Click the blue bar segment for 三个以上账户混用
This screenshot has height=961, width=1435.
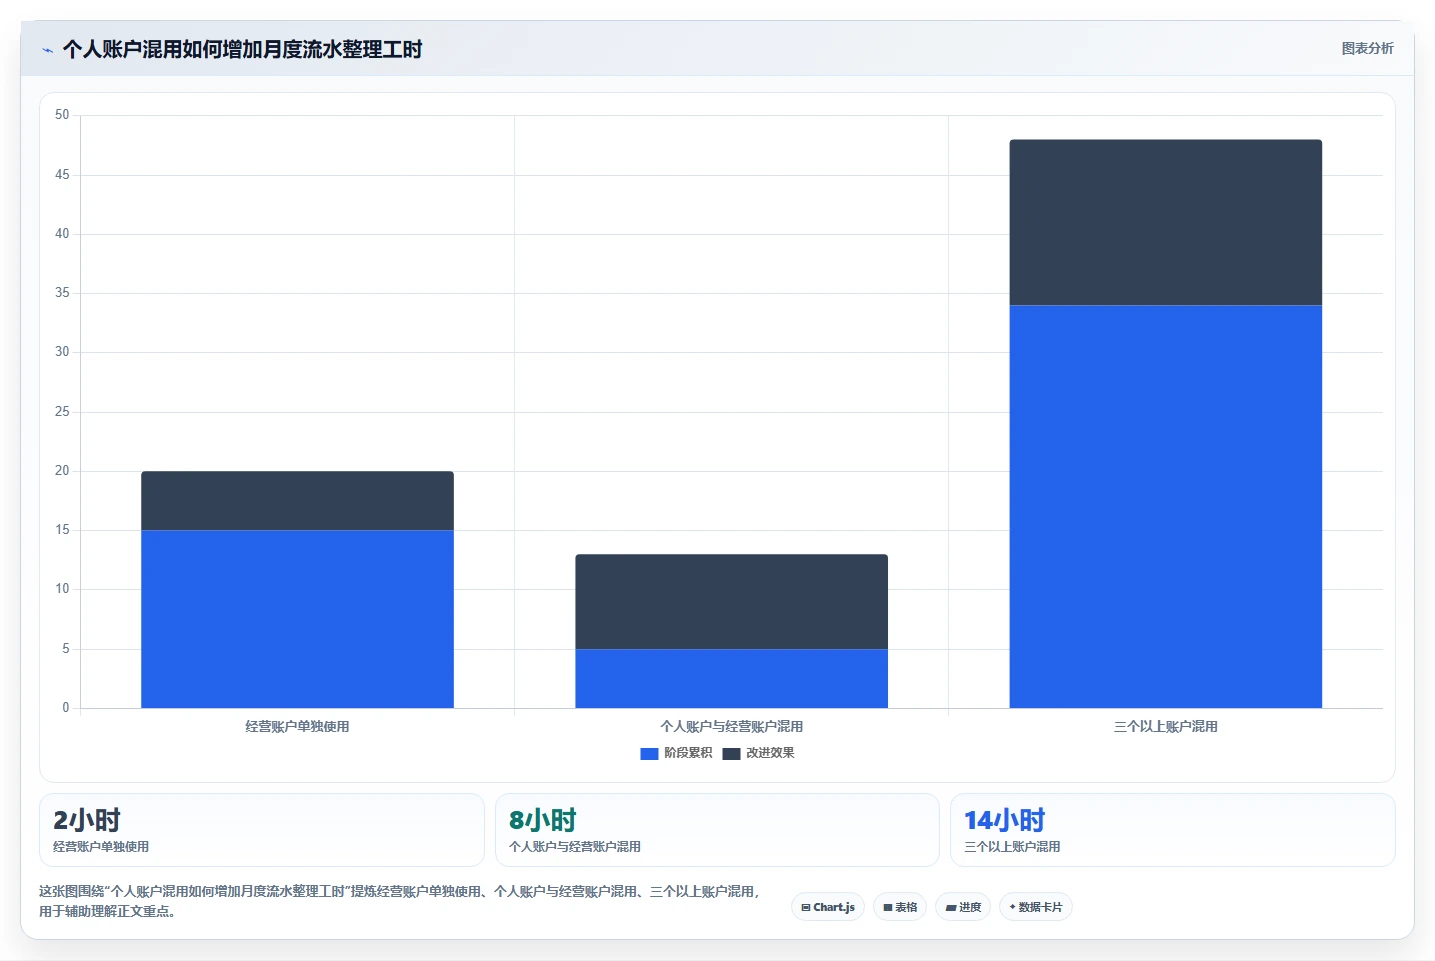[x=1165, y=507]
